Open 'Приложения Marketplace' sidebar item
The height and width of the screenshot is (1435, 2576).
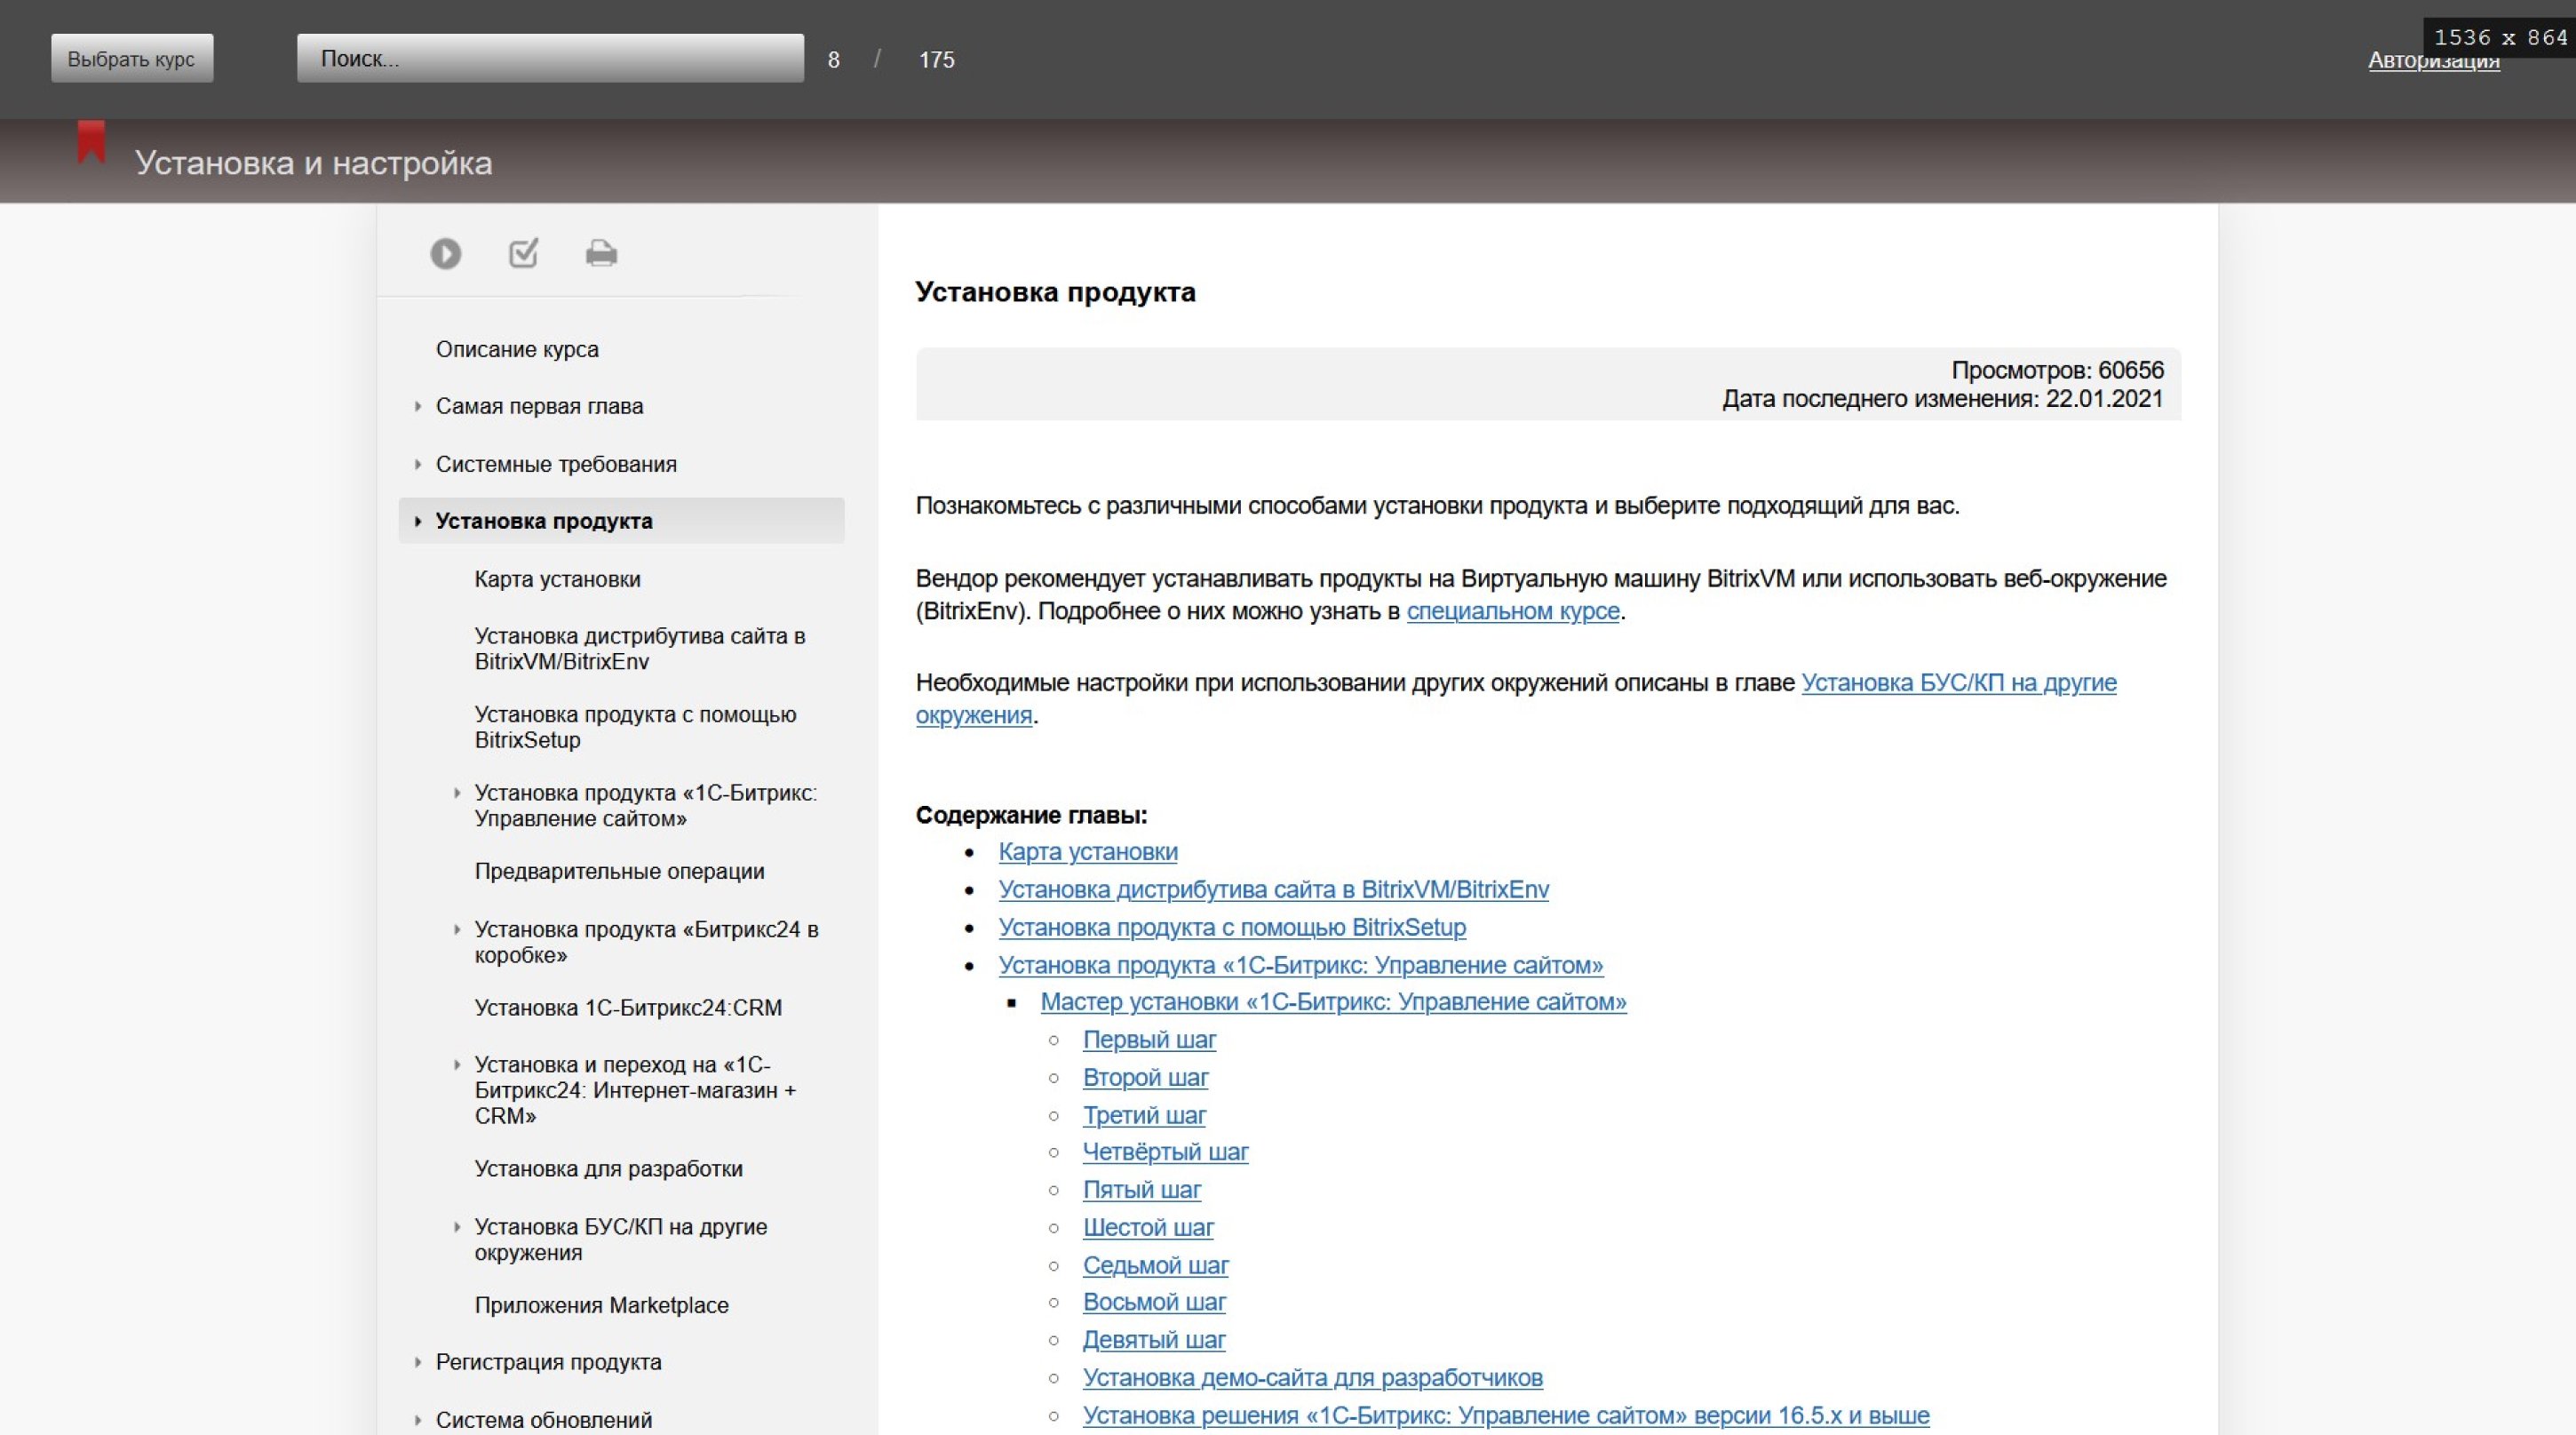(x=601, y=1305)
